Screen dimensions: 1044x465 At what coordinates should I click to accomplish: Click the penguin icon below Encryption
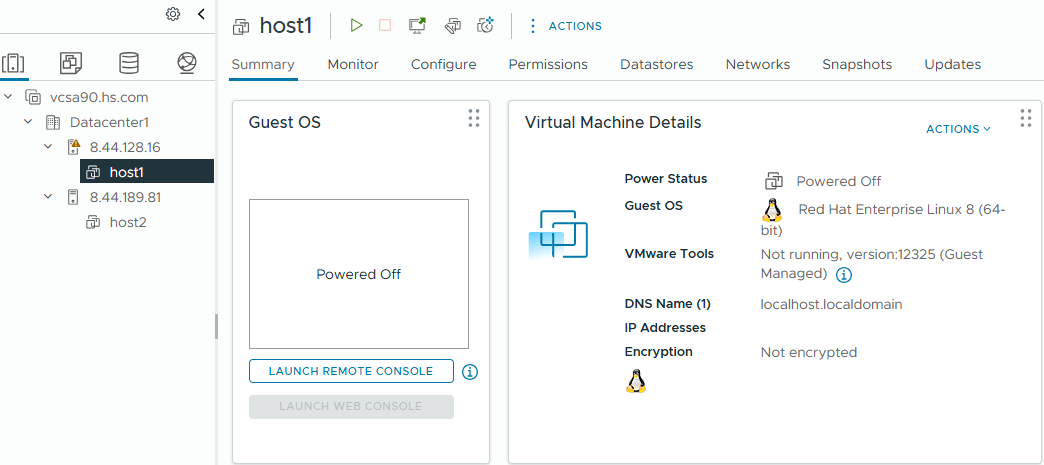pyautogui.click(x=636, y=380)
